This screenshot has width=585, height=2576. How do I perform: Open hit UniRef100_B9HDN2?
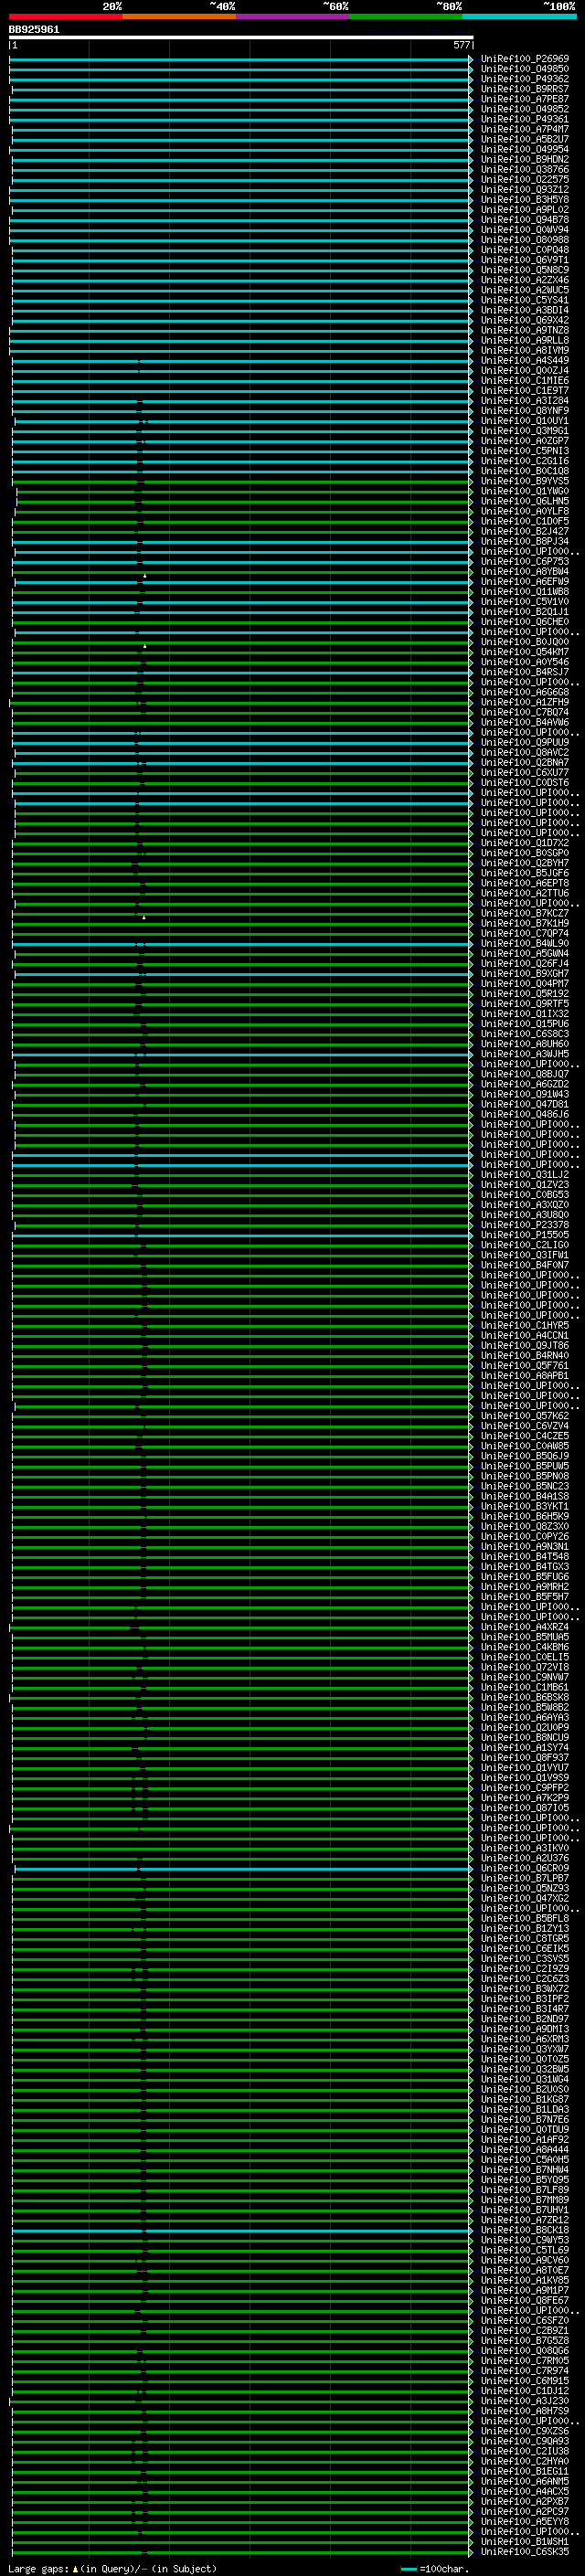[525, 159]
